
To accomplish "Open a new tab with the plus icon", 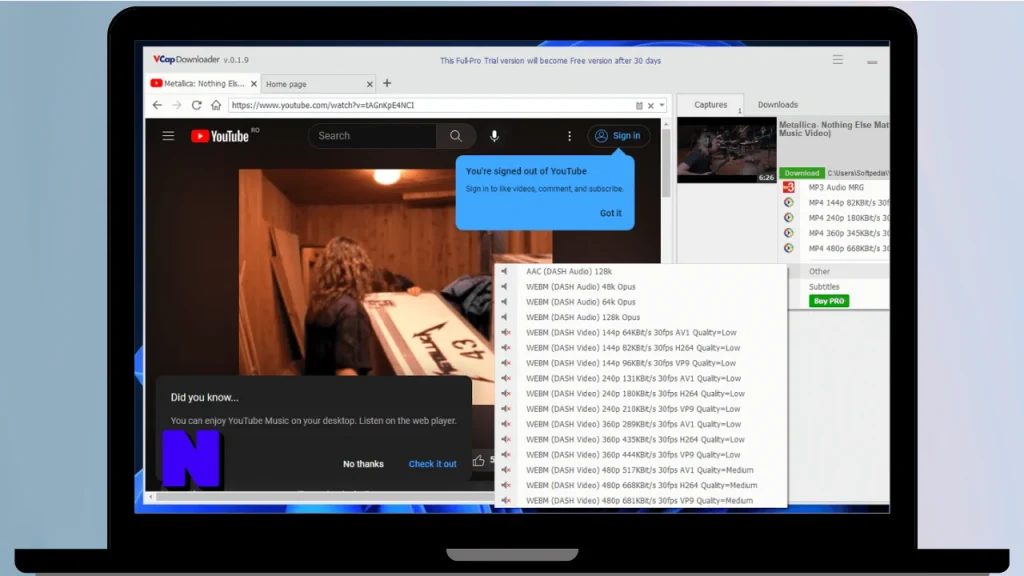I will pos(387,83).
